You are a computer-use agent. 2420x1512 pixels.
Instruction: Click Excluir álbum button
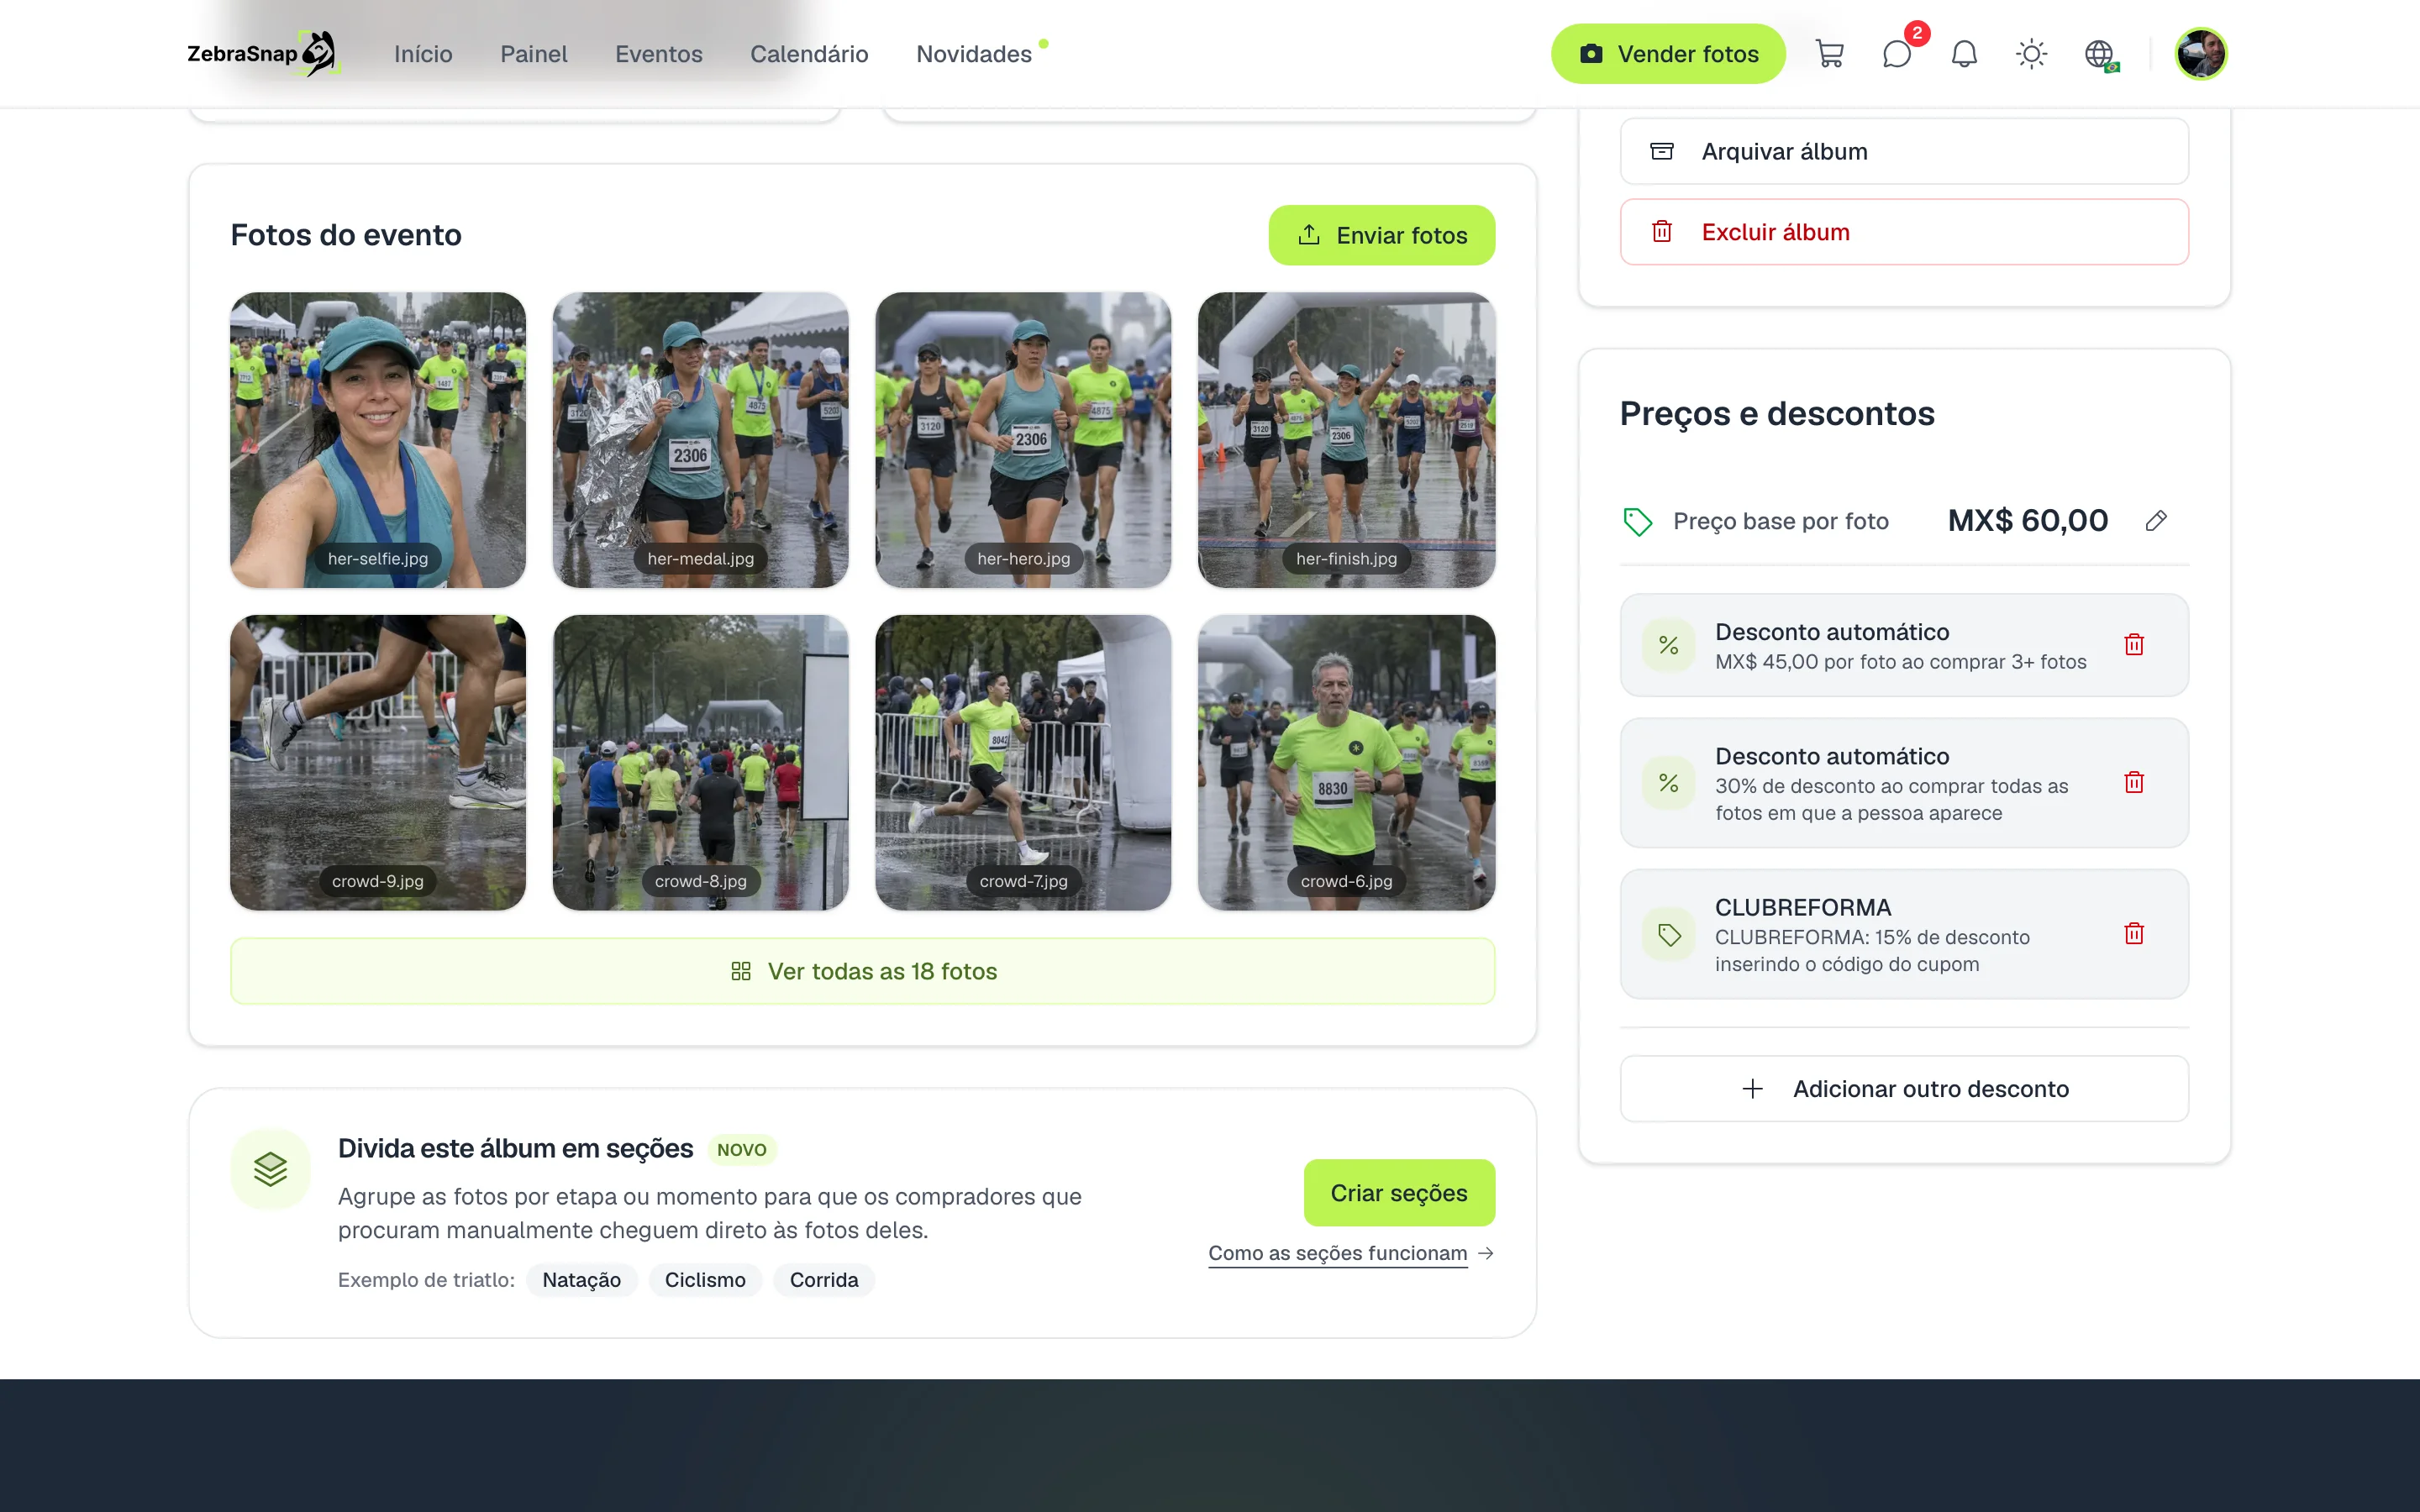(x=1903, y=232)
